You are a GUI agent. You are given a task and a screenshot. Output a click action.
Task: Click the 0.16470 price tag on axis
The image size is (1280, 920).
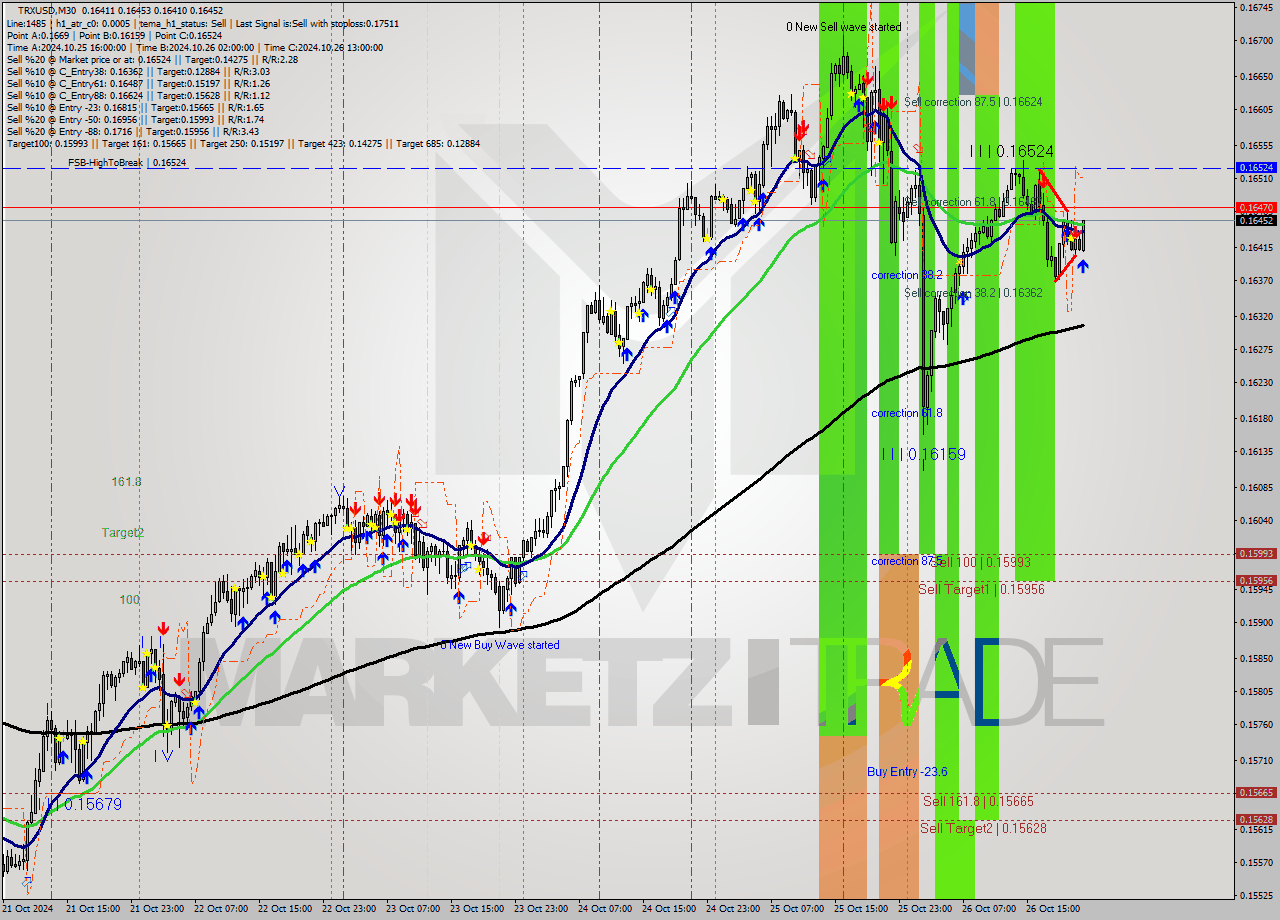(1256, 207)
